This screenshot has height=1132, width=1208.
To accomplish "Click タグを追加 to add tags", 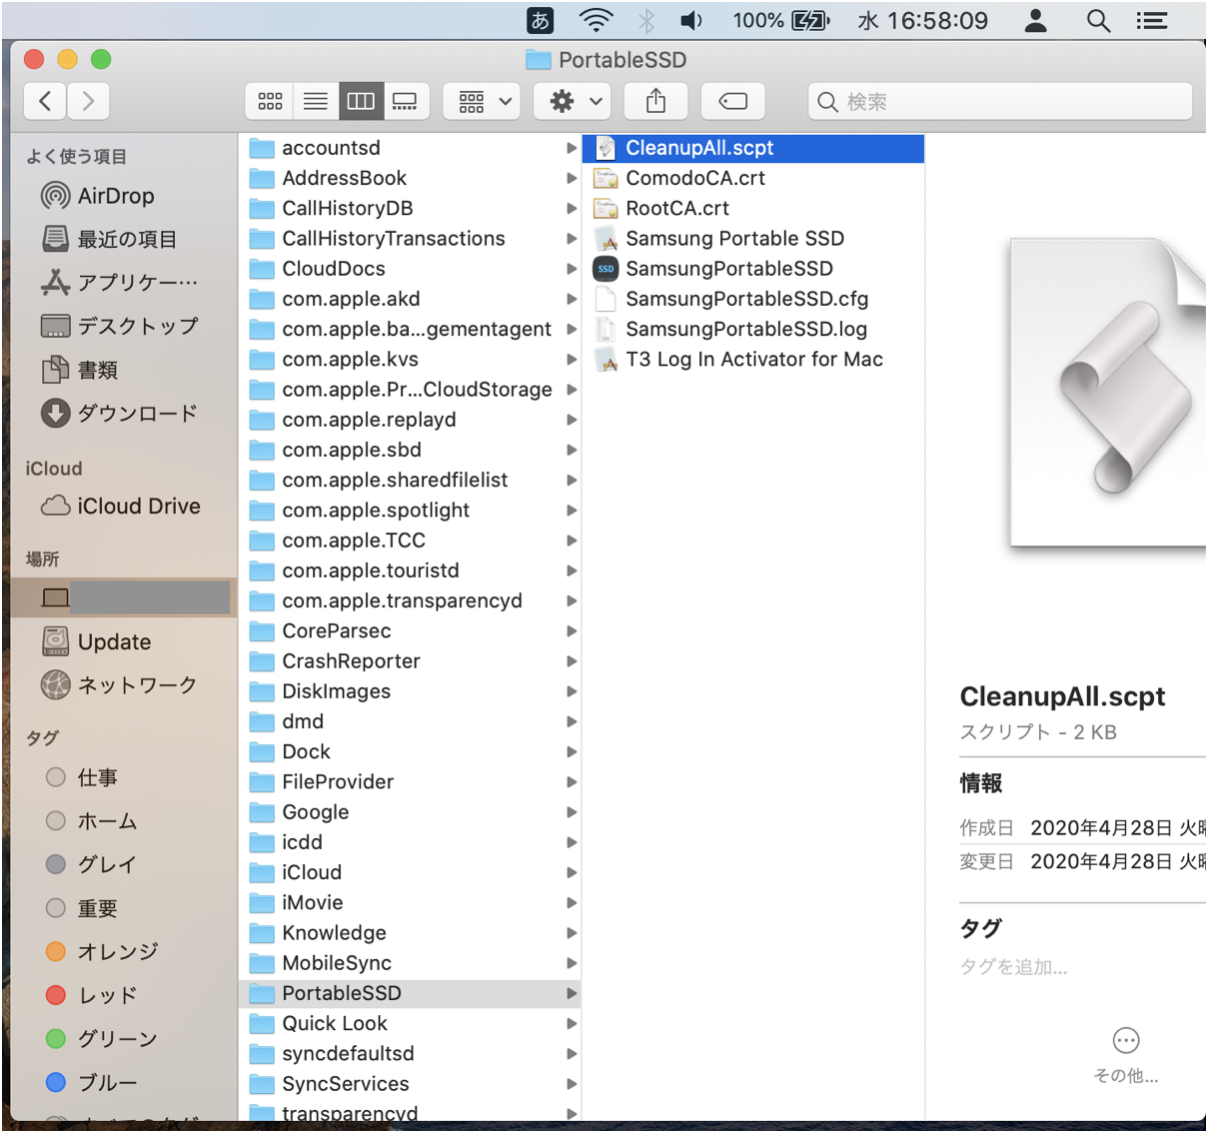I will point(1013,967).
